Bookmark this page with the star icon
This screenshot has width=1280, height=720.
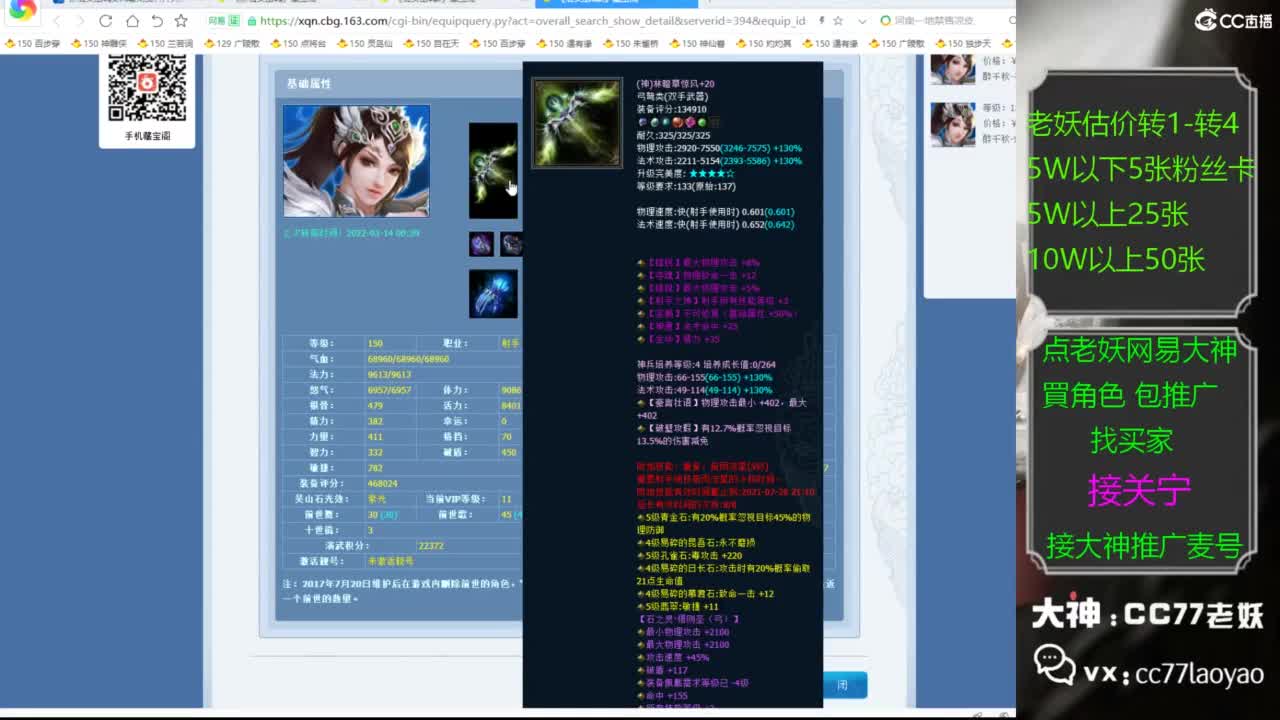tap(181, 21)
